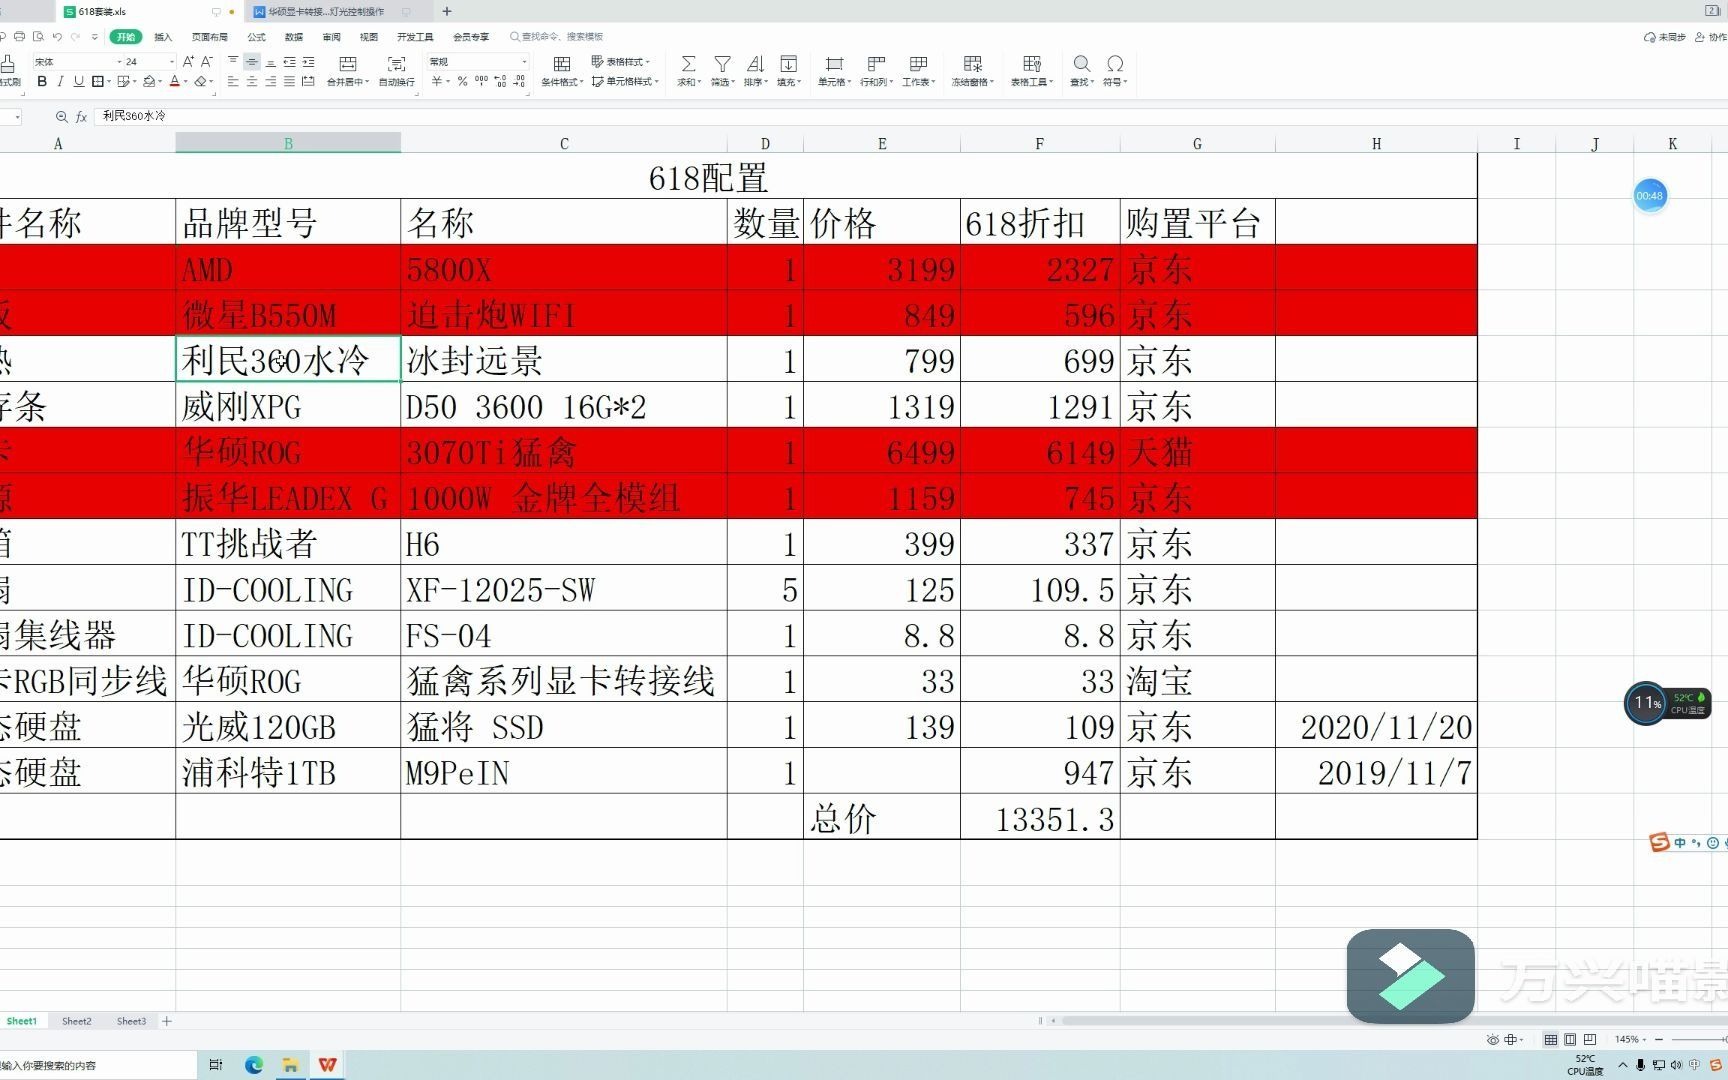The width and height of the screenshot is (1728, 1080).
Task: Expand the borders dropdown arrow
Action: click(x=108, y=82)
